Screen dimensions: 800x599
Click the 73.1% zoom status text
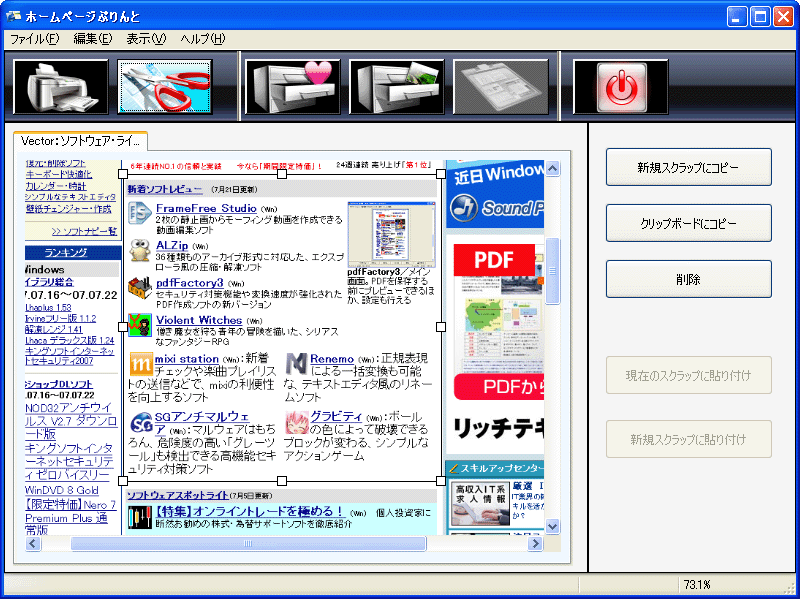(697, 584)
